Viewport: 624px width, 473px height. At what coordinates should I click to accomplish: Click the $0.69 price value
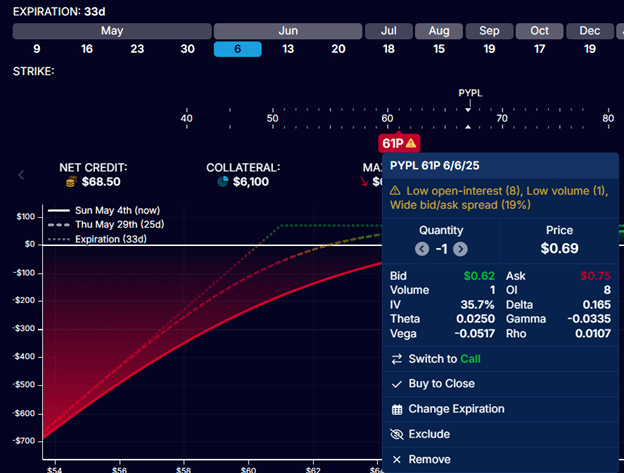click(x=559, y=249)
